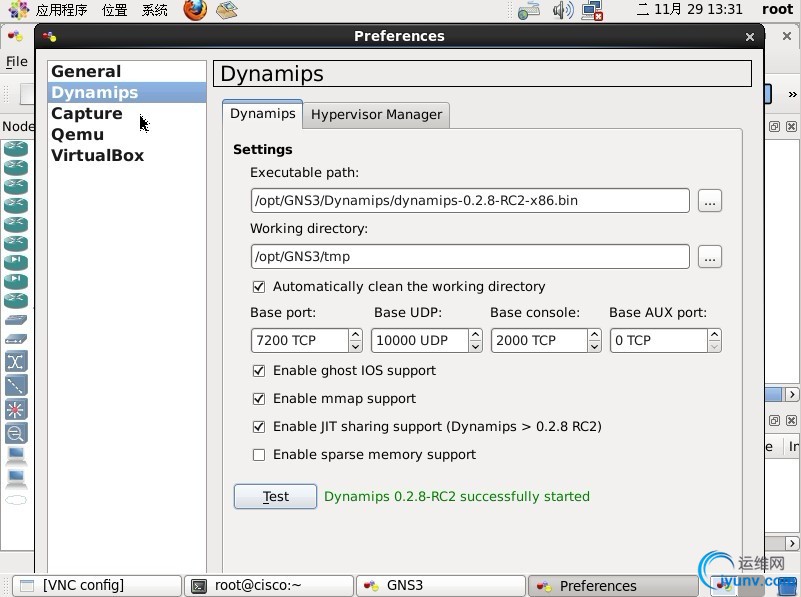The width and height of the screenshot is (801, 597).
Task: Launch Firefox from the top panel
Action: [195, 10]
